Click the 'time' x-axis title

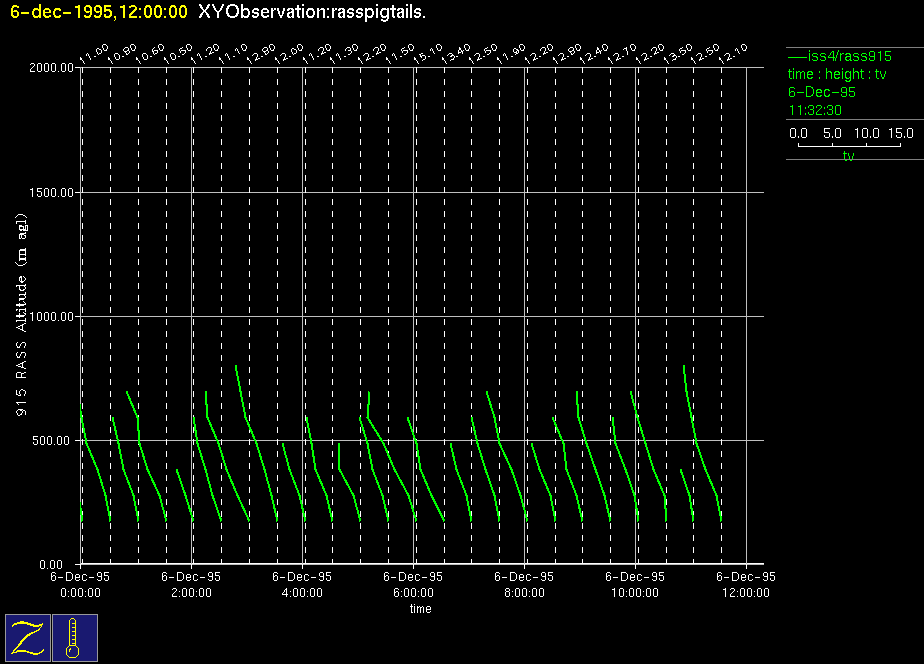(x=420, y=609)
